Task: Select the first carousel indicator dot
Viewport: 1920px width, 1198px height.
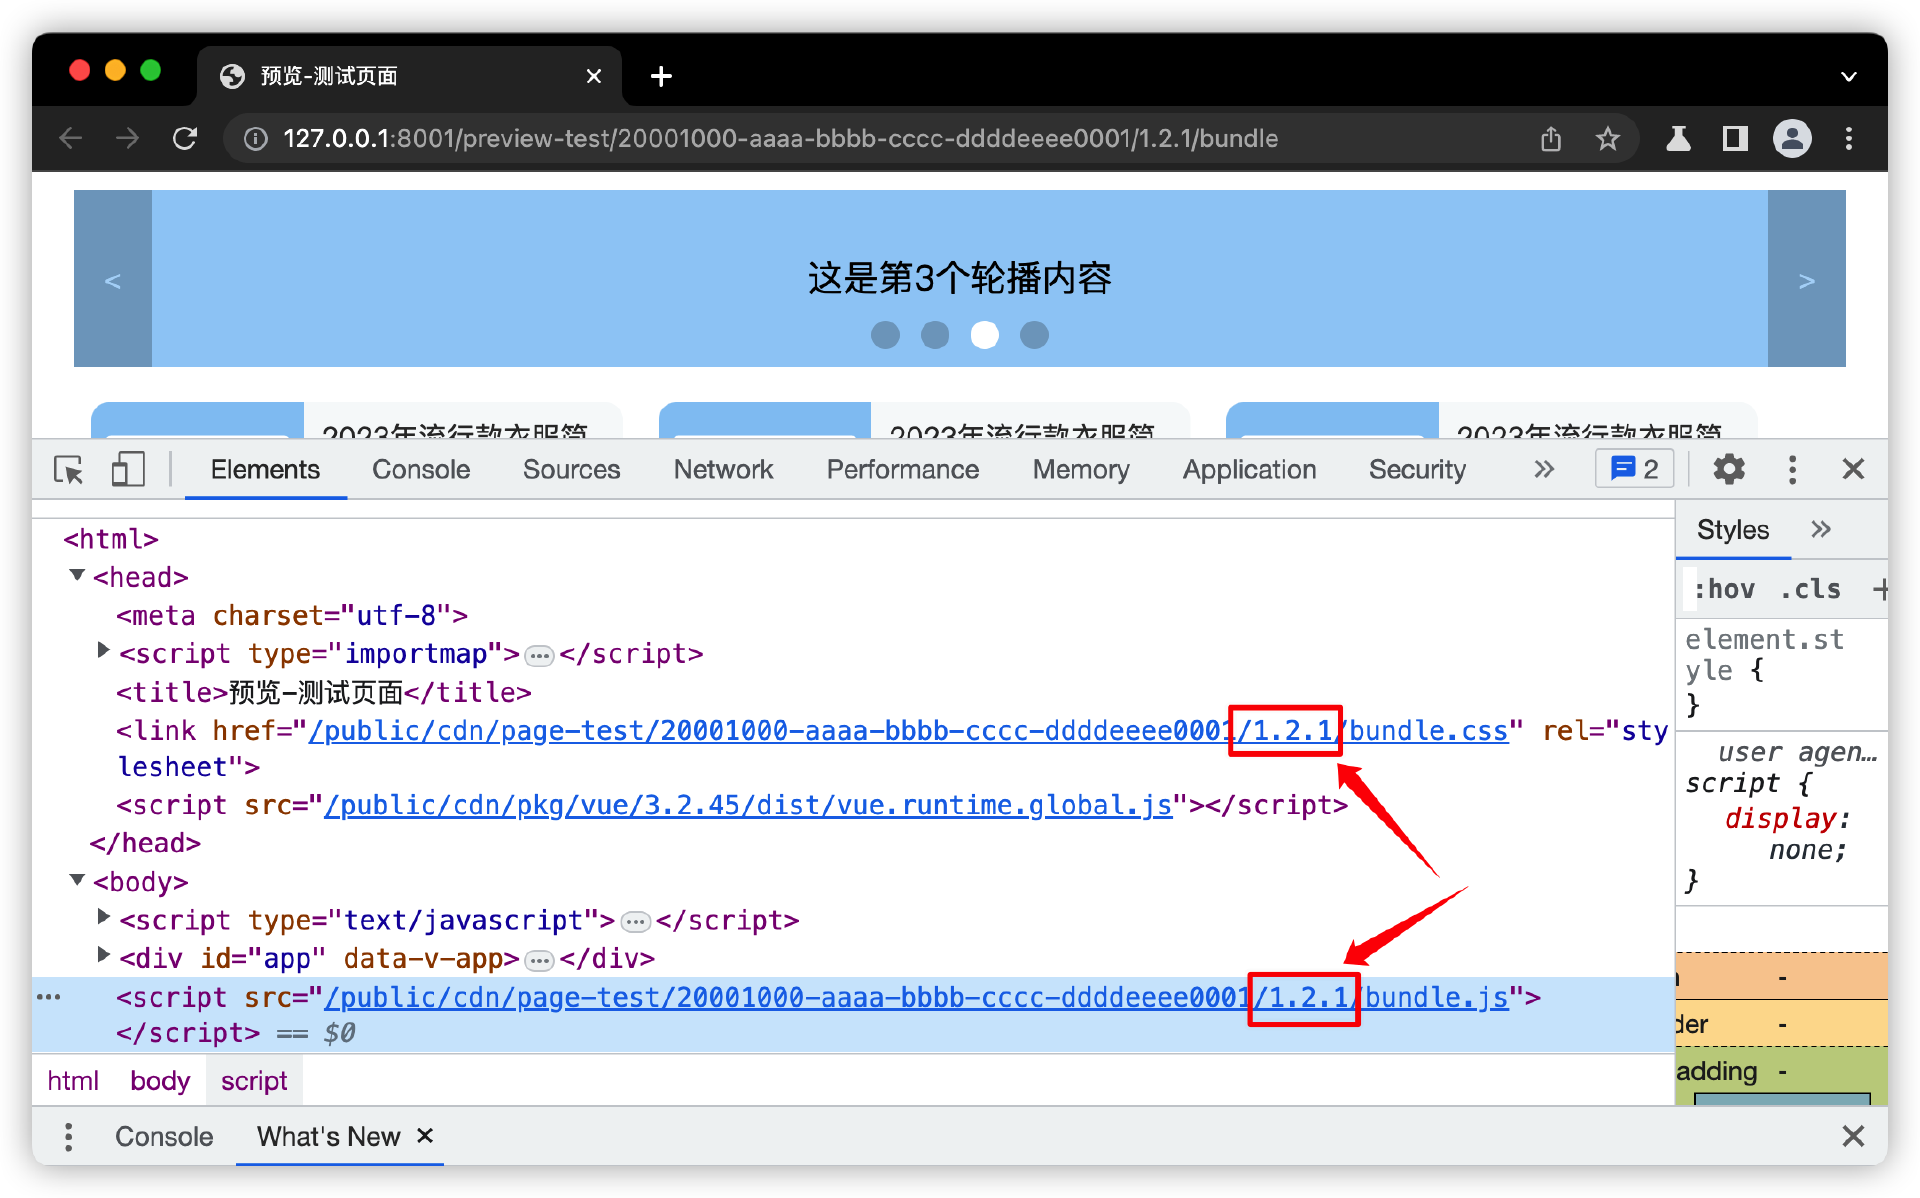Action: coord(885,335)
